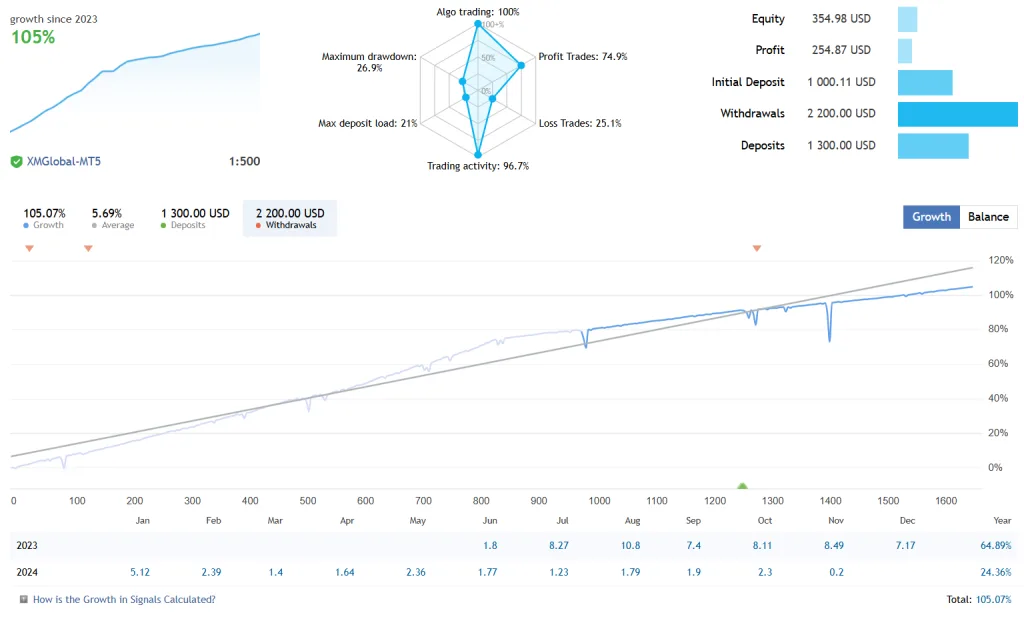The width and height of the screenshot is (1024, 617).
Task: Toggle the Average series legend item
Action: (112, 218)
